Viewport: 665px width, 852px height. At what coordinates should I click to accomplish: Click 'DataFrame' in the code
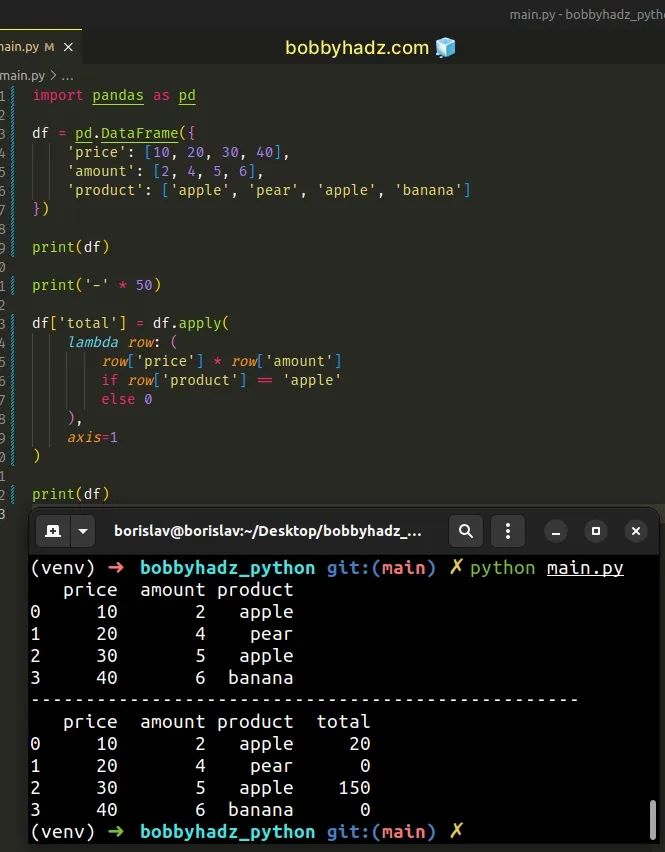coord(140,133)
